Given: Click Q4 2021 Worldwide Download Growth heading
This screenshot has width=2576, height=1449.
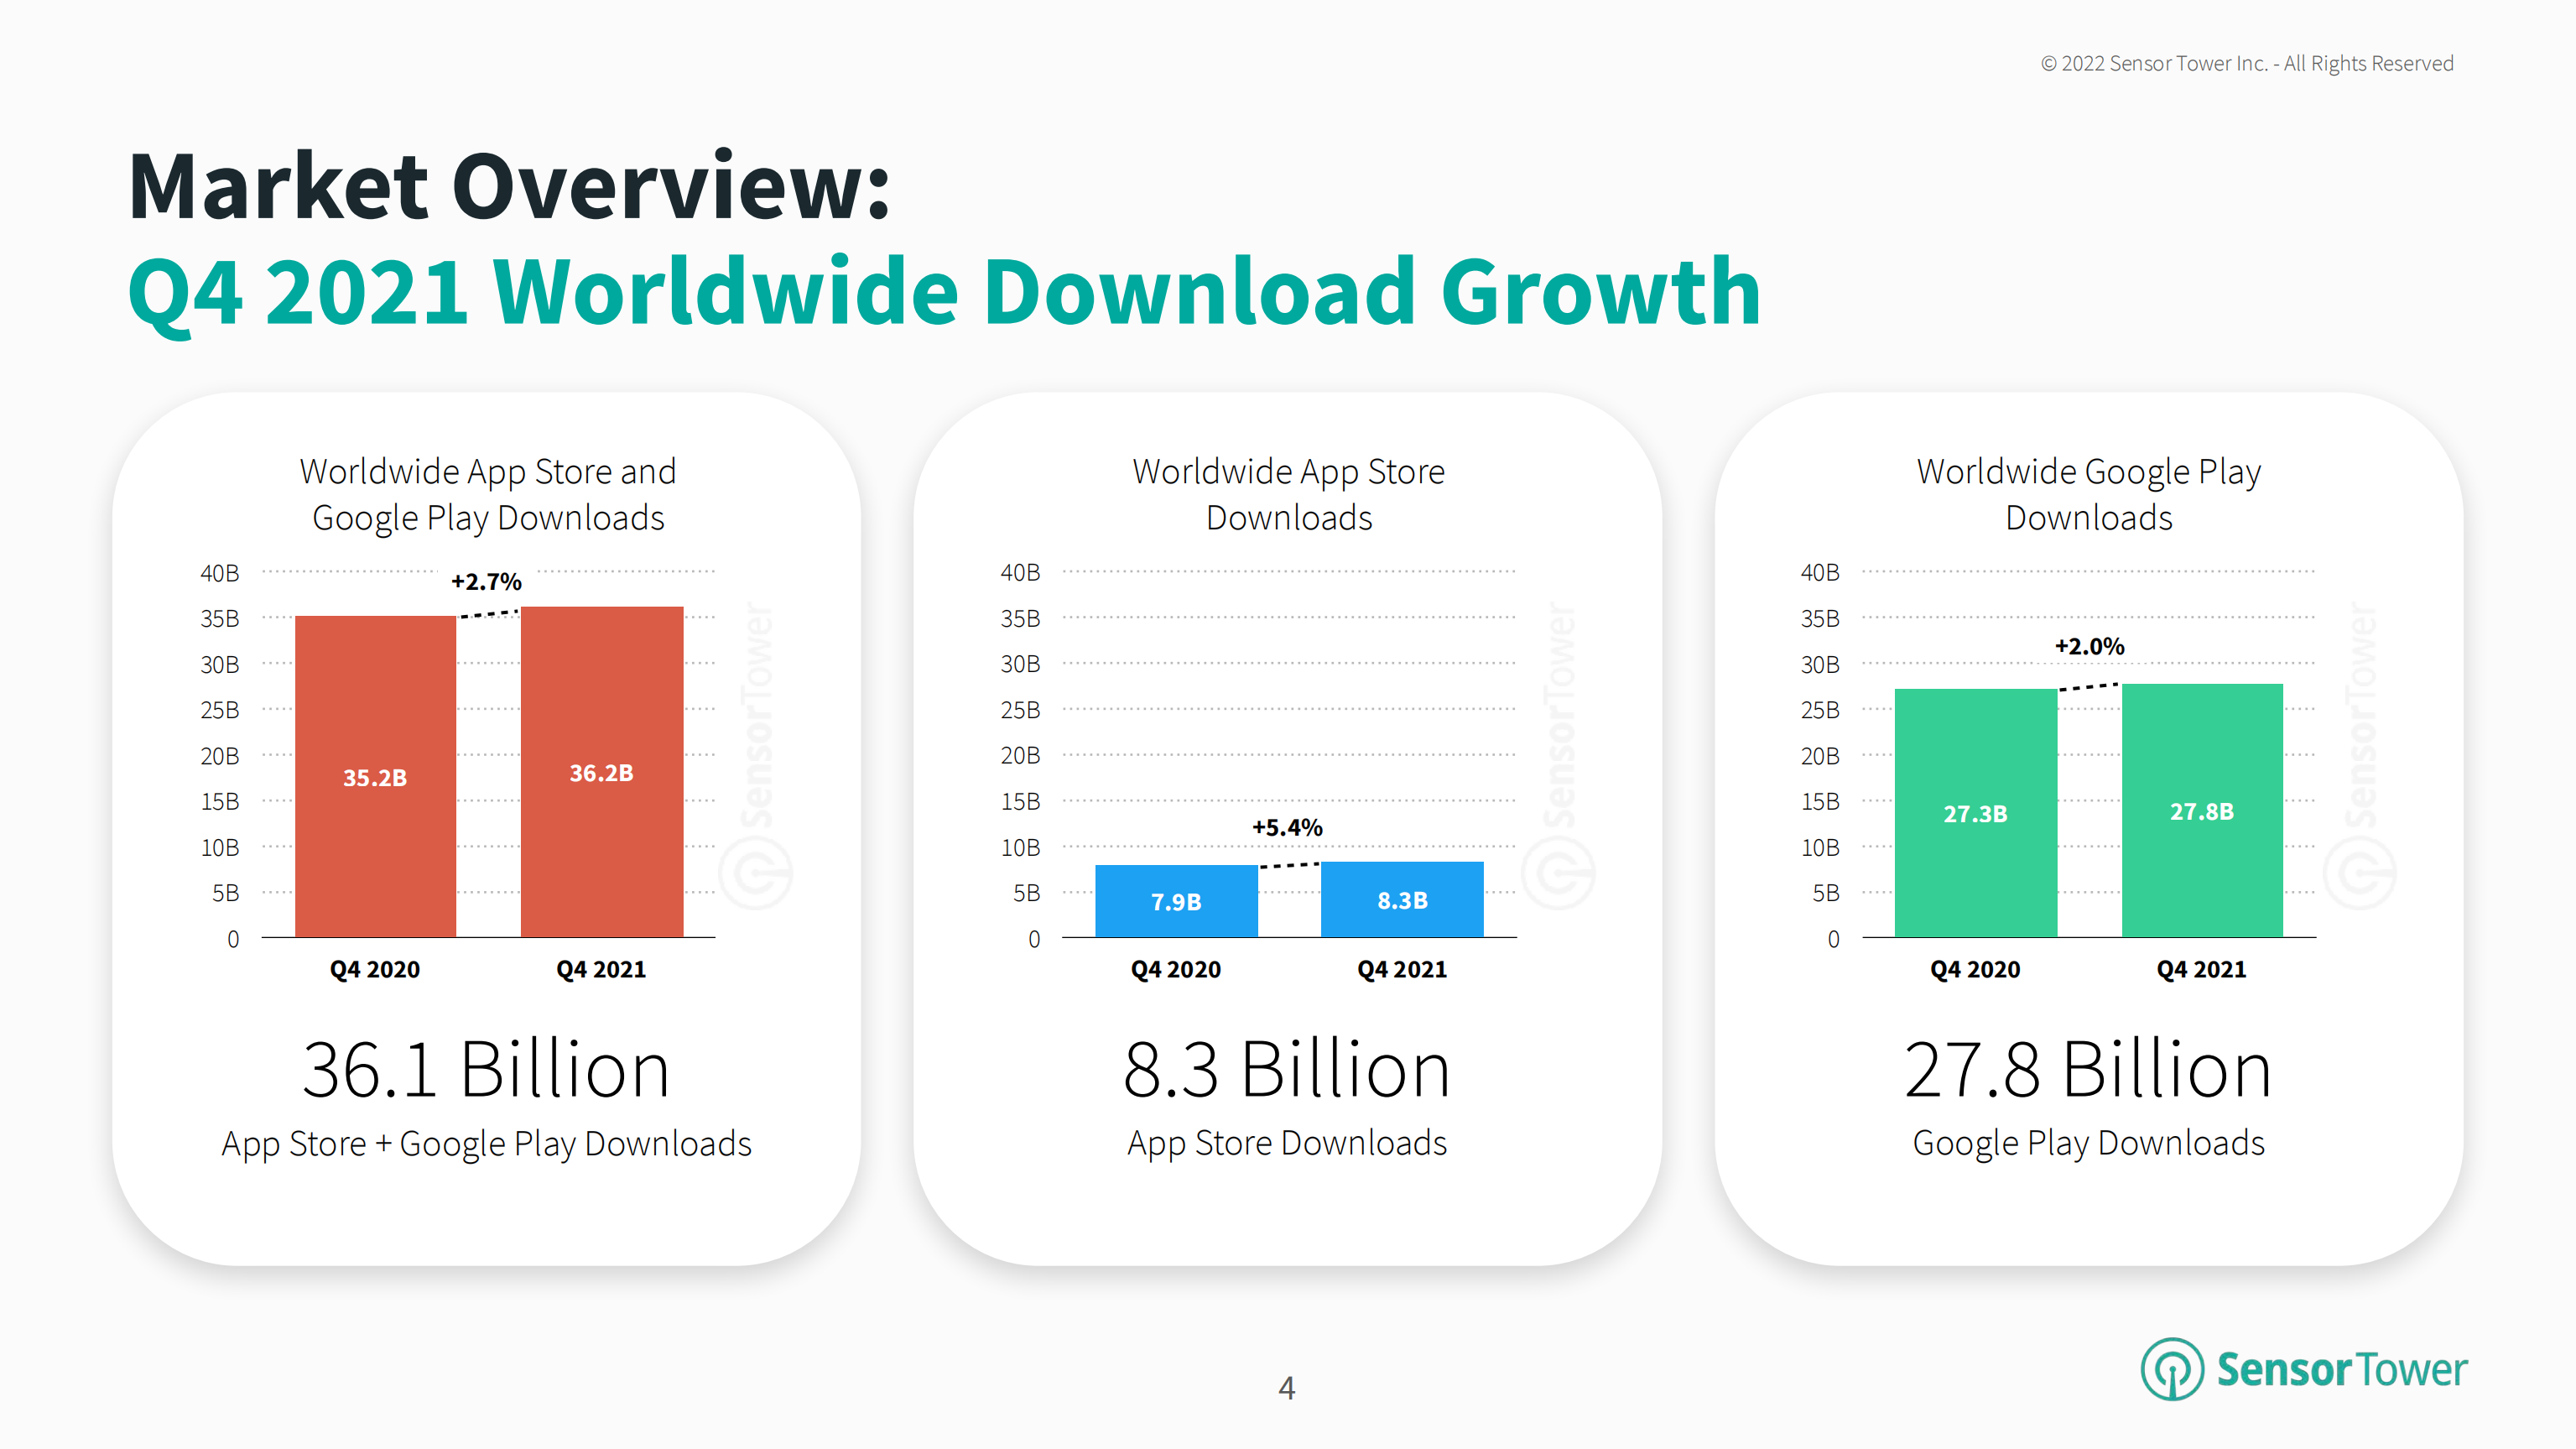Looking at the screenshot, I should 944,291.
